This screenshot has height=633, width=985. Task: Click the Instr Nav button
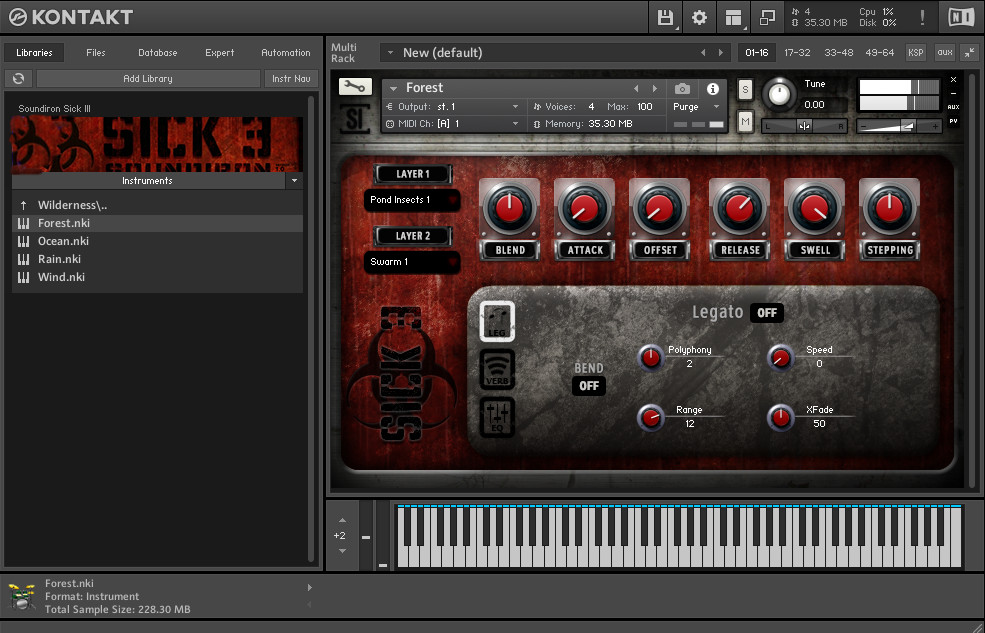click(x=291, y=78)
